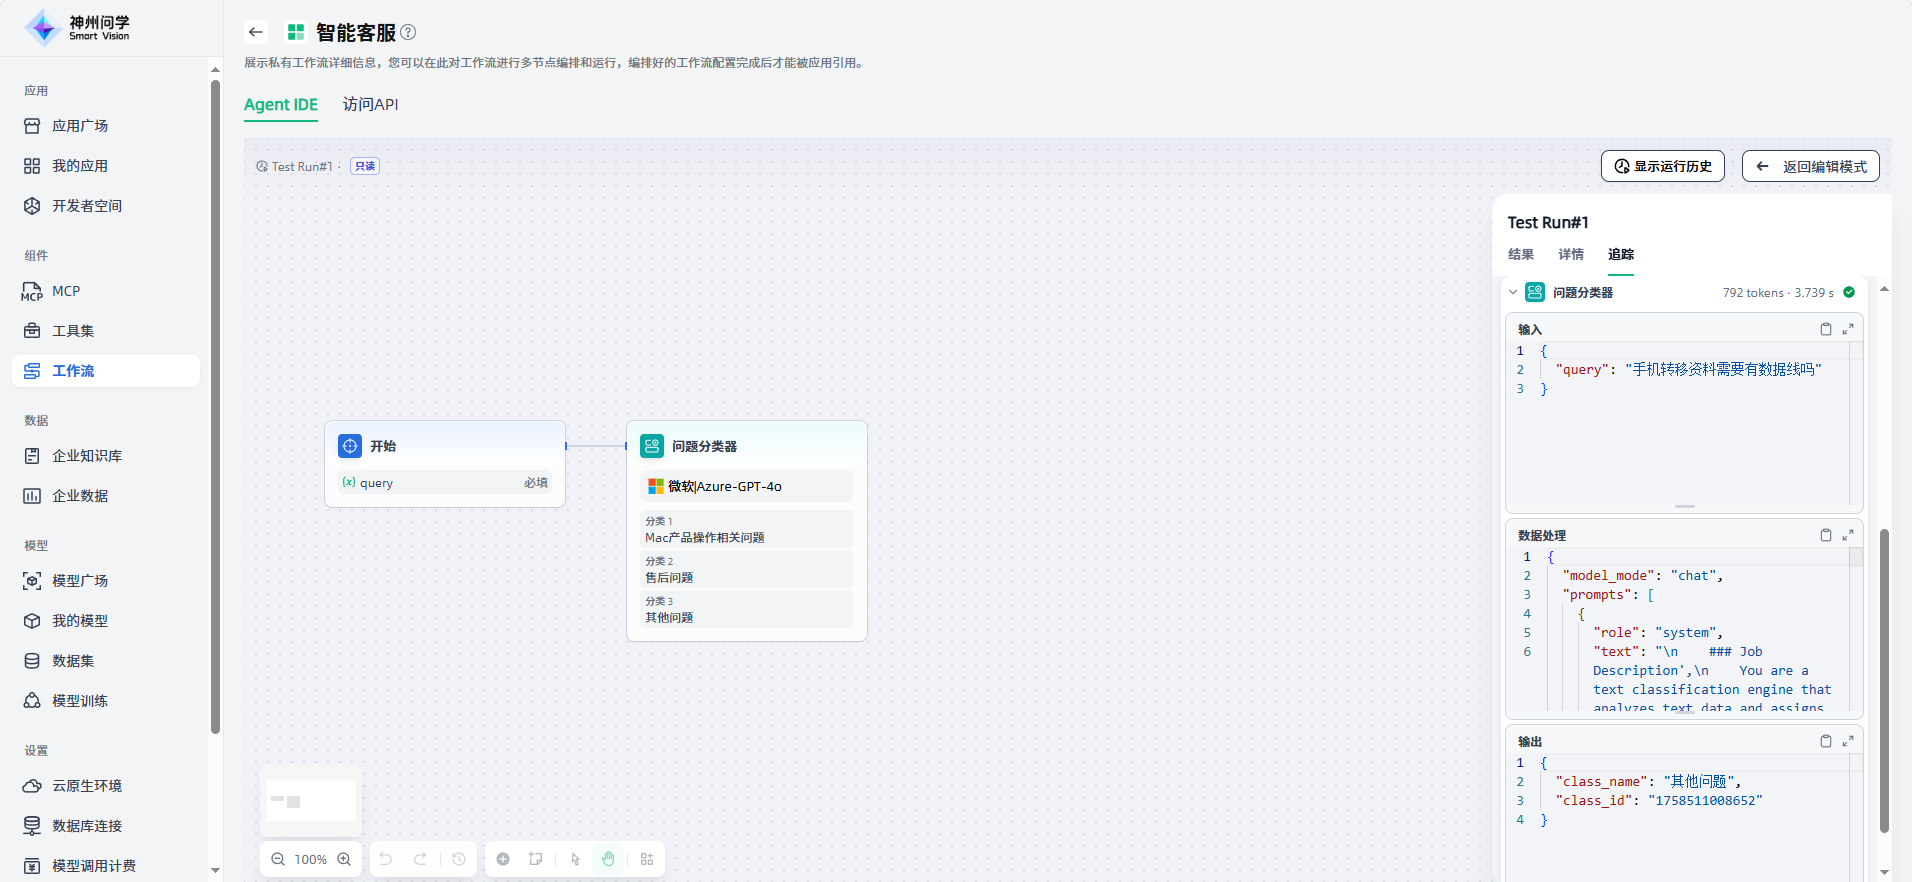The image size is (1912, 882).
Task: Open the 100% zoom level menu
Action: pos(311,859)
